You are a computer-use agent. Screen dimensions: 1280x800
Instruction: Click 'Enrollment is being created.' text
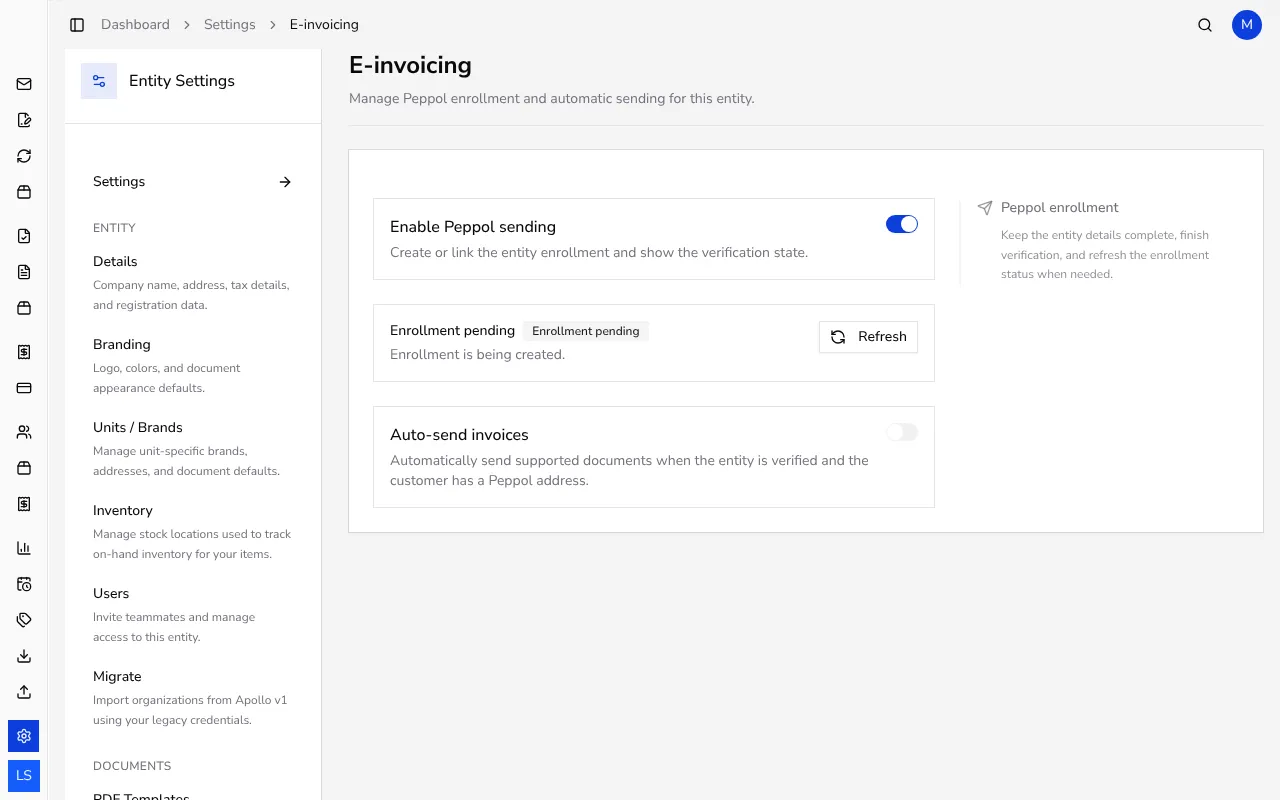pyautogui.click(x=477, y=355)
